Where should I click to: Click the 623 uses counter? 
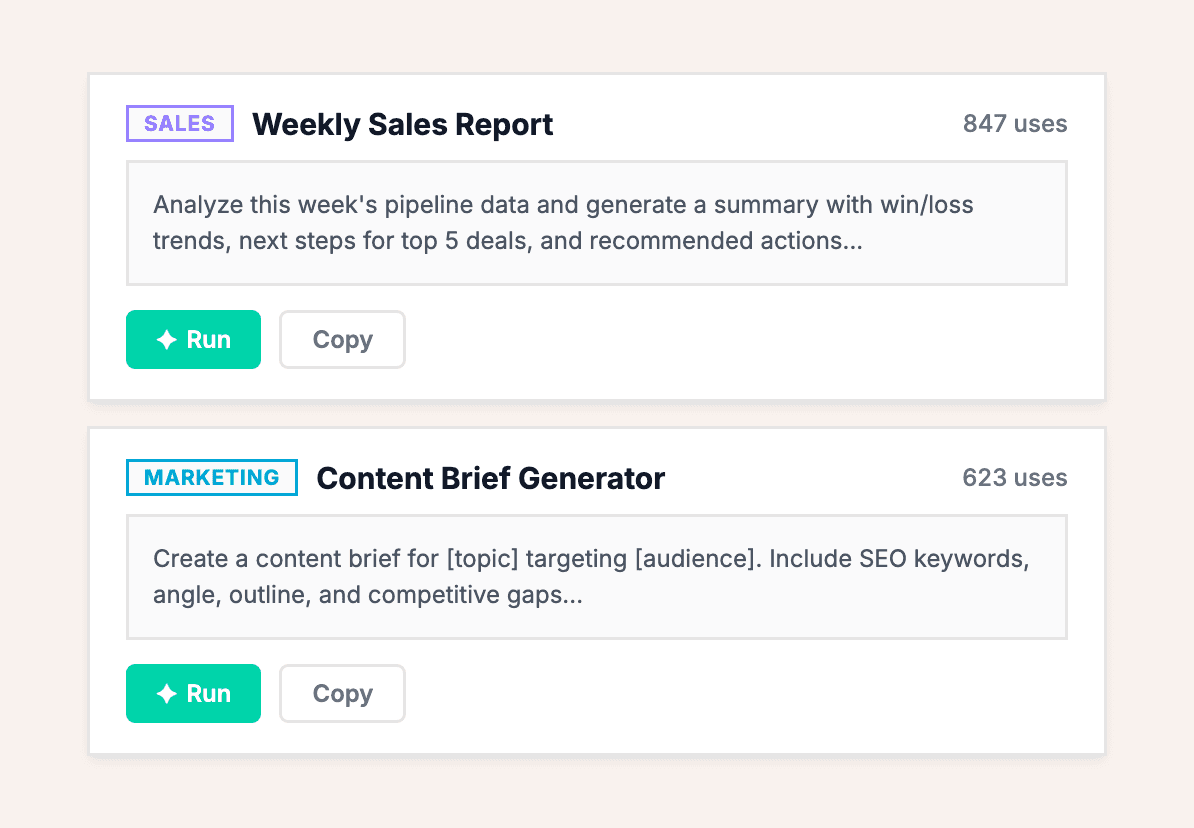click(x=1014, y=478)
